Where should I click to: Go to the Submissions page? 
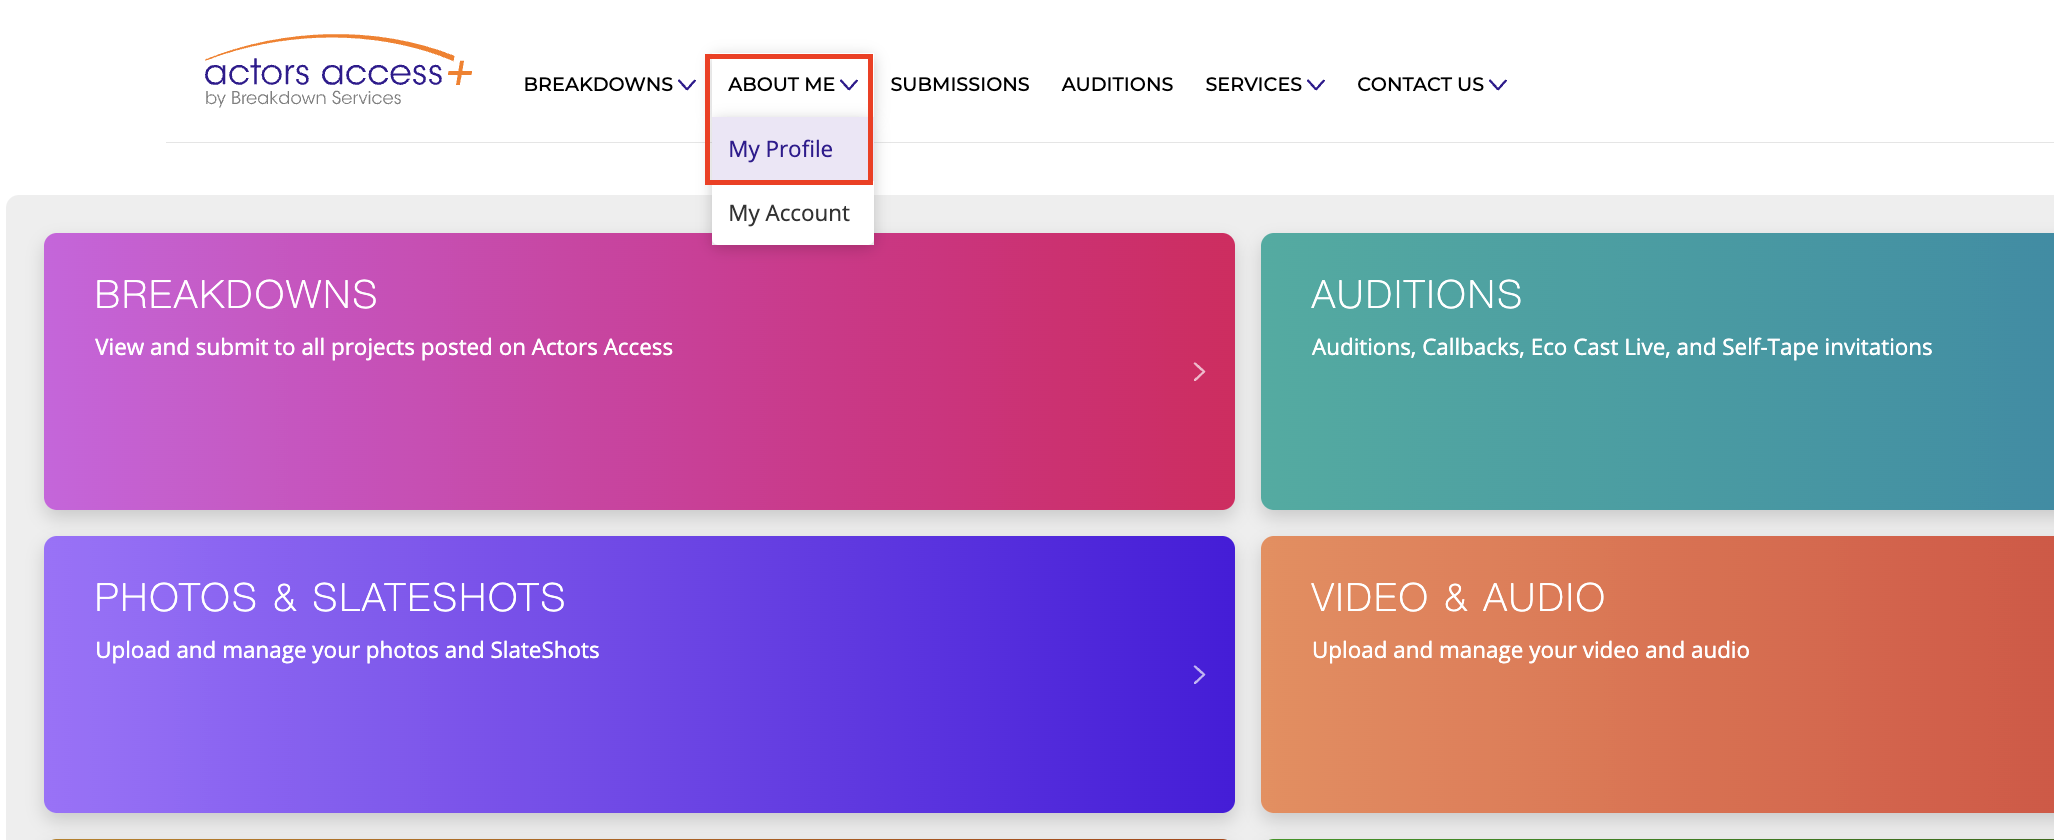point(959,84)
